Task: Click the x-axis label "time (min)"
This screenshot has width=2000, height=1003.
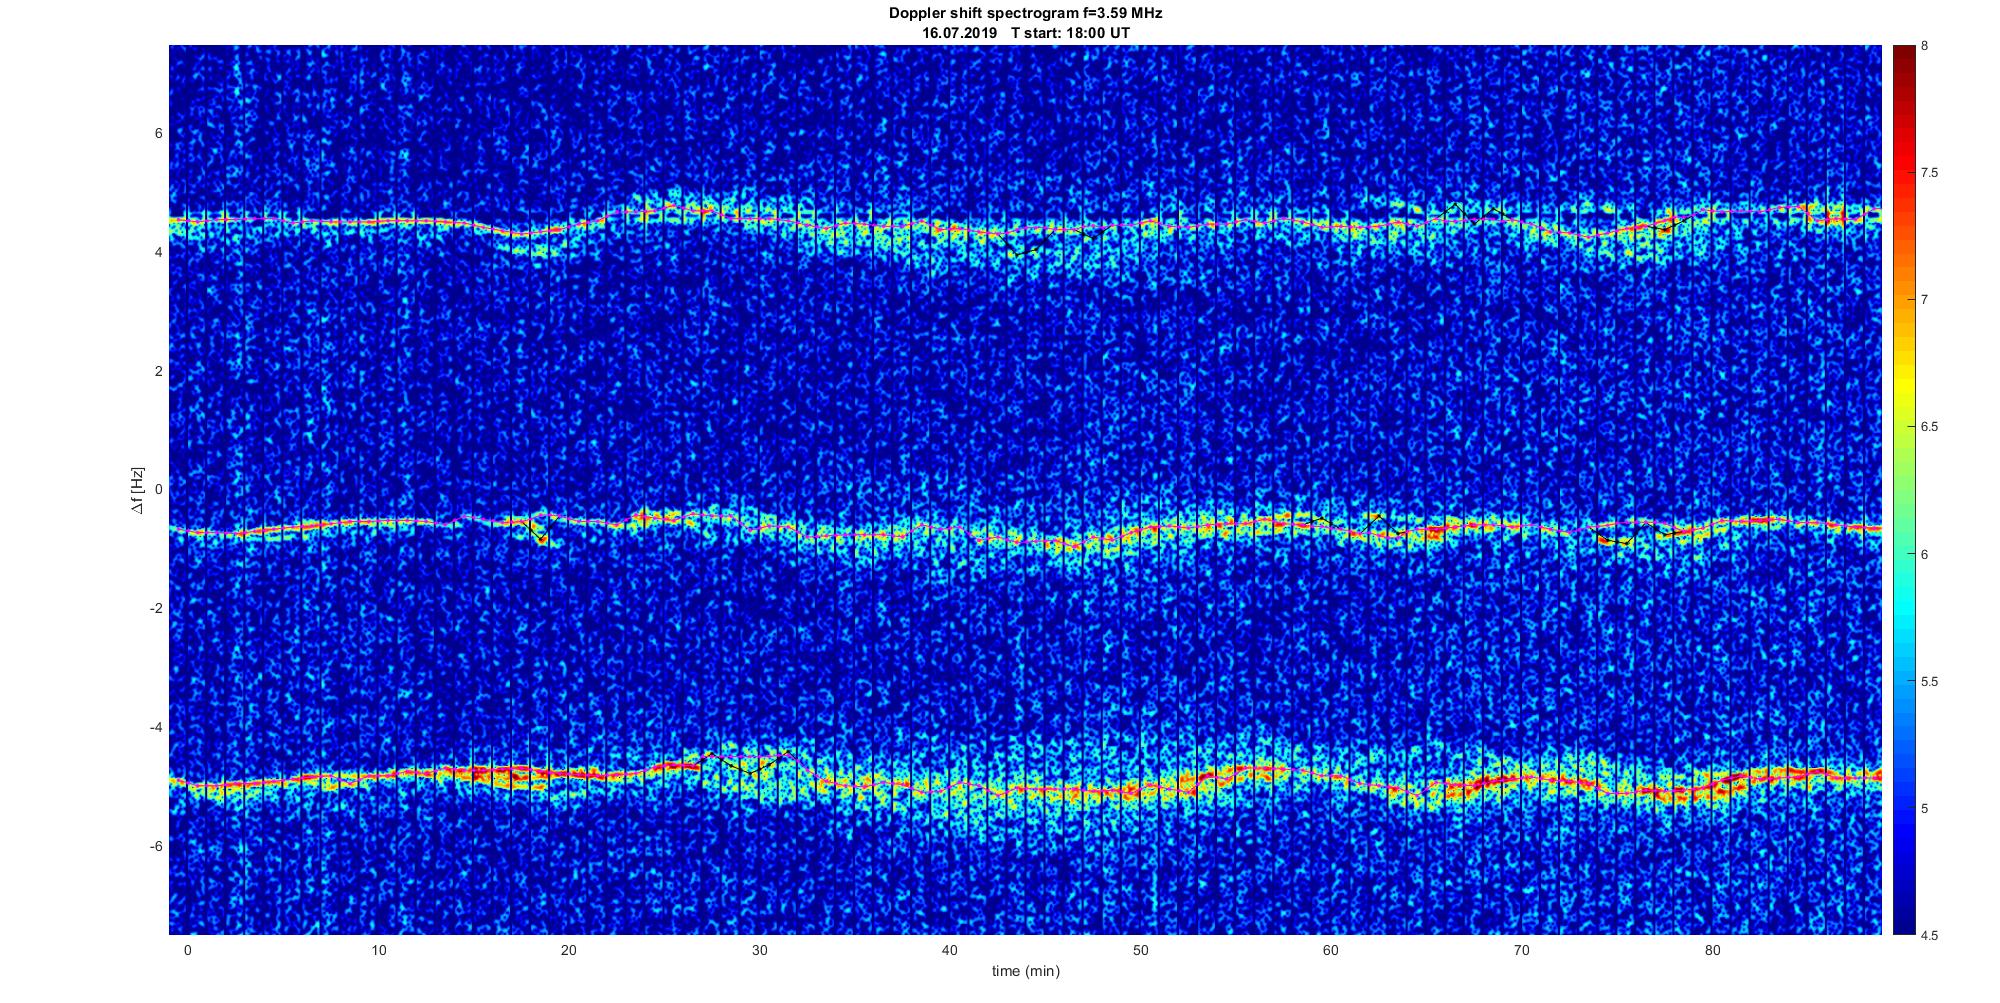Action: (x=1025, y=971)
